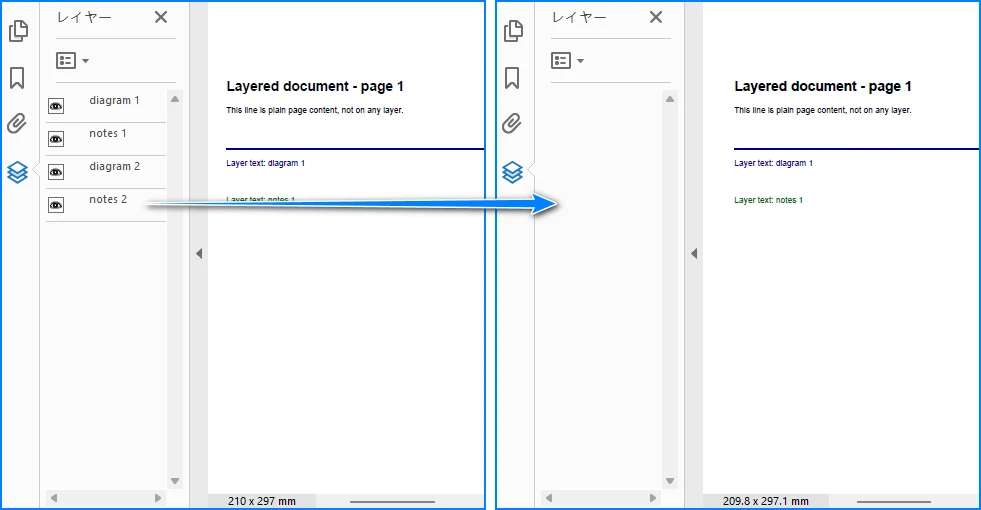Close the layers panel in right window
Screen dimensions: 981x510
tap(656, 18)
